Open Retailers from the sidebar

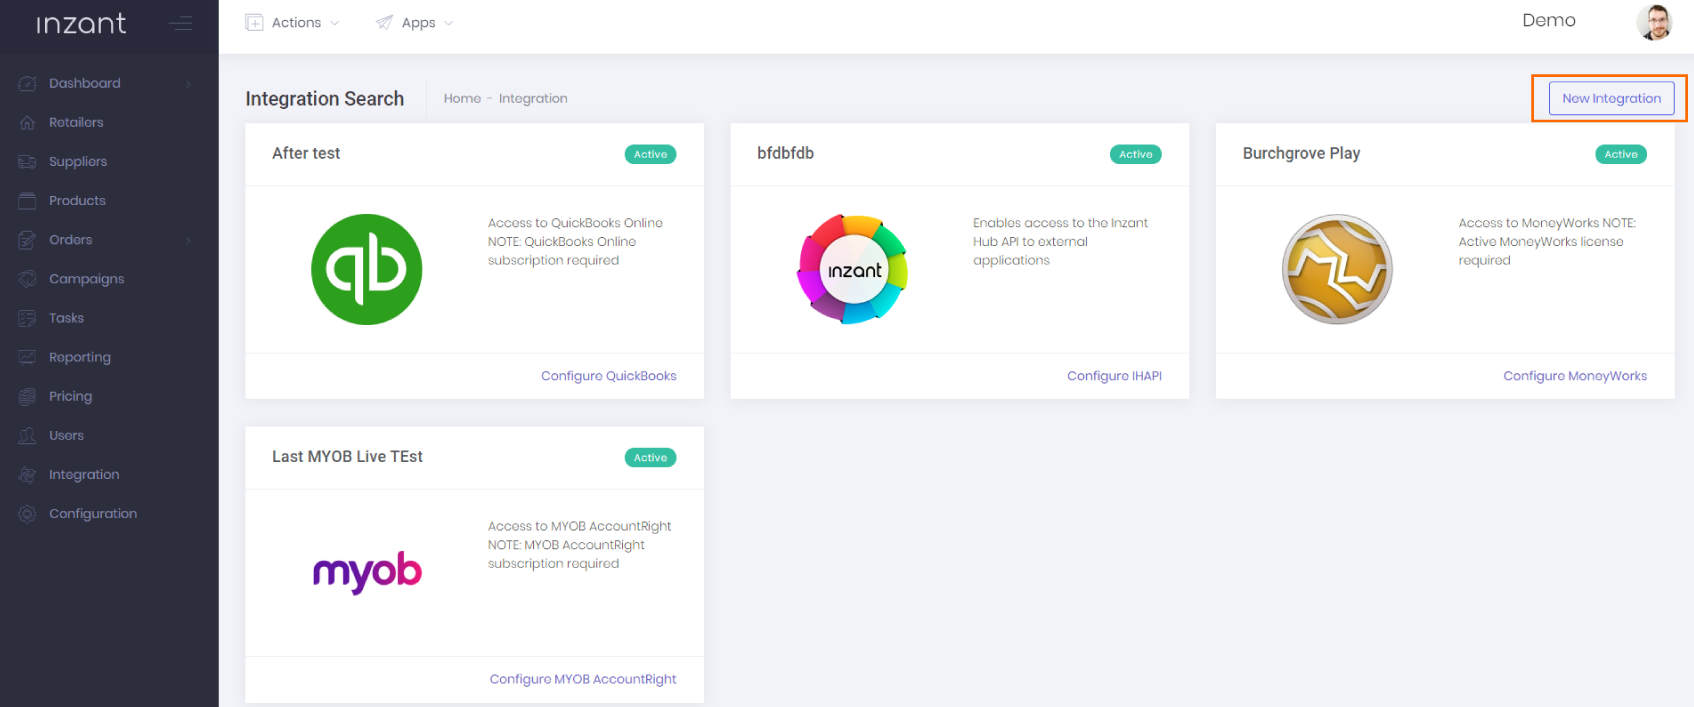tap(76, 123)
